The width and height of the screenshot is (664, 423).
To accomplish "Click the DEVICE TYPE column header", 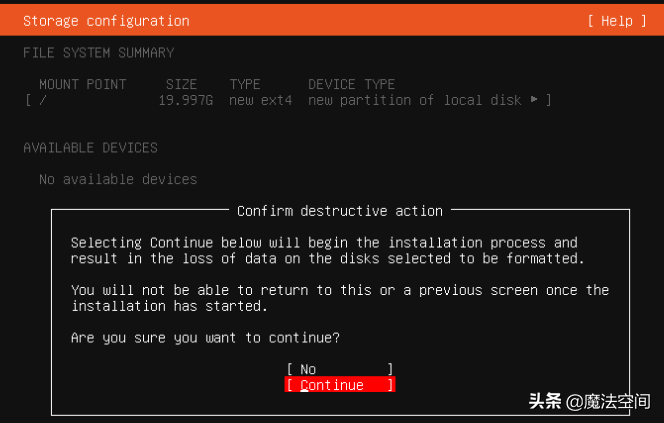I will click(x=351, y=84).
